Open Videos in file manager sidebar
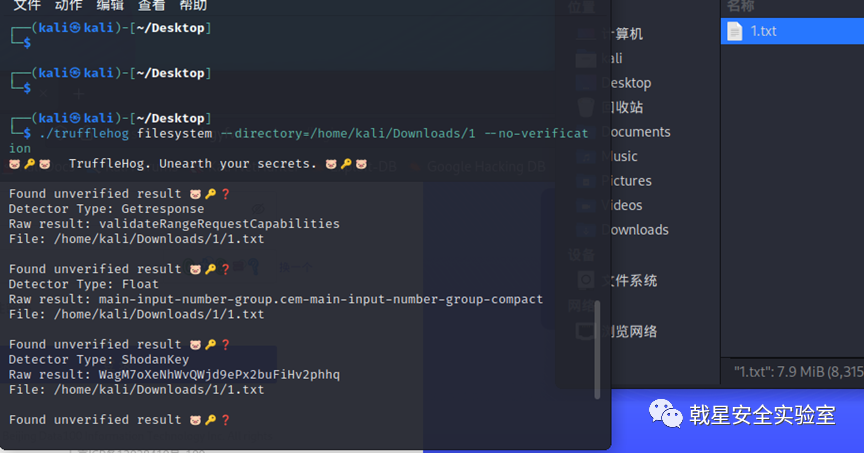This screenshot has width=864, height=453. tap(622, 205)
